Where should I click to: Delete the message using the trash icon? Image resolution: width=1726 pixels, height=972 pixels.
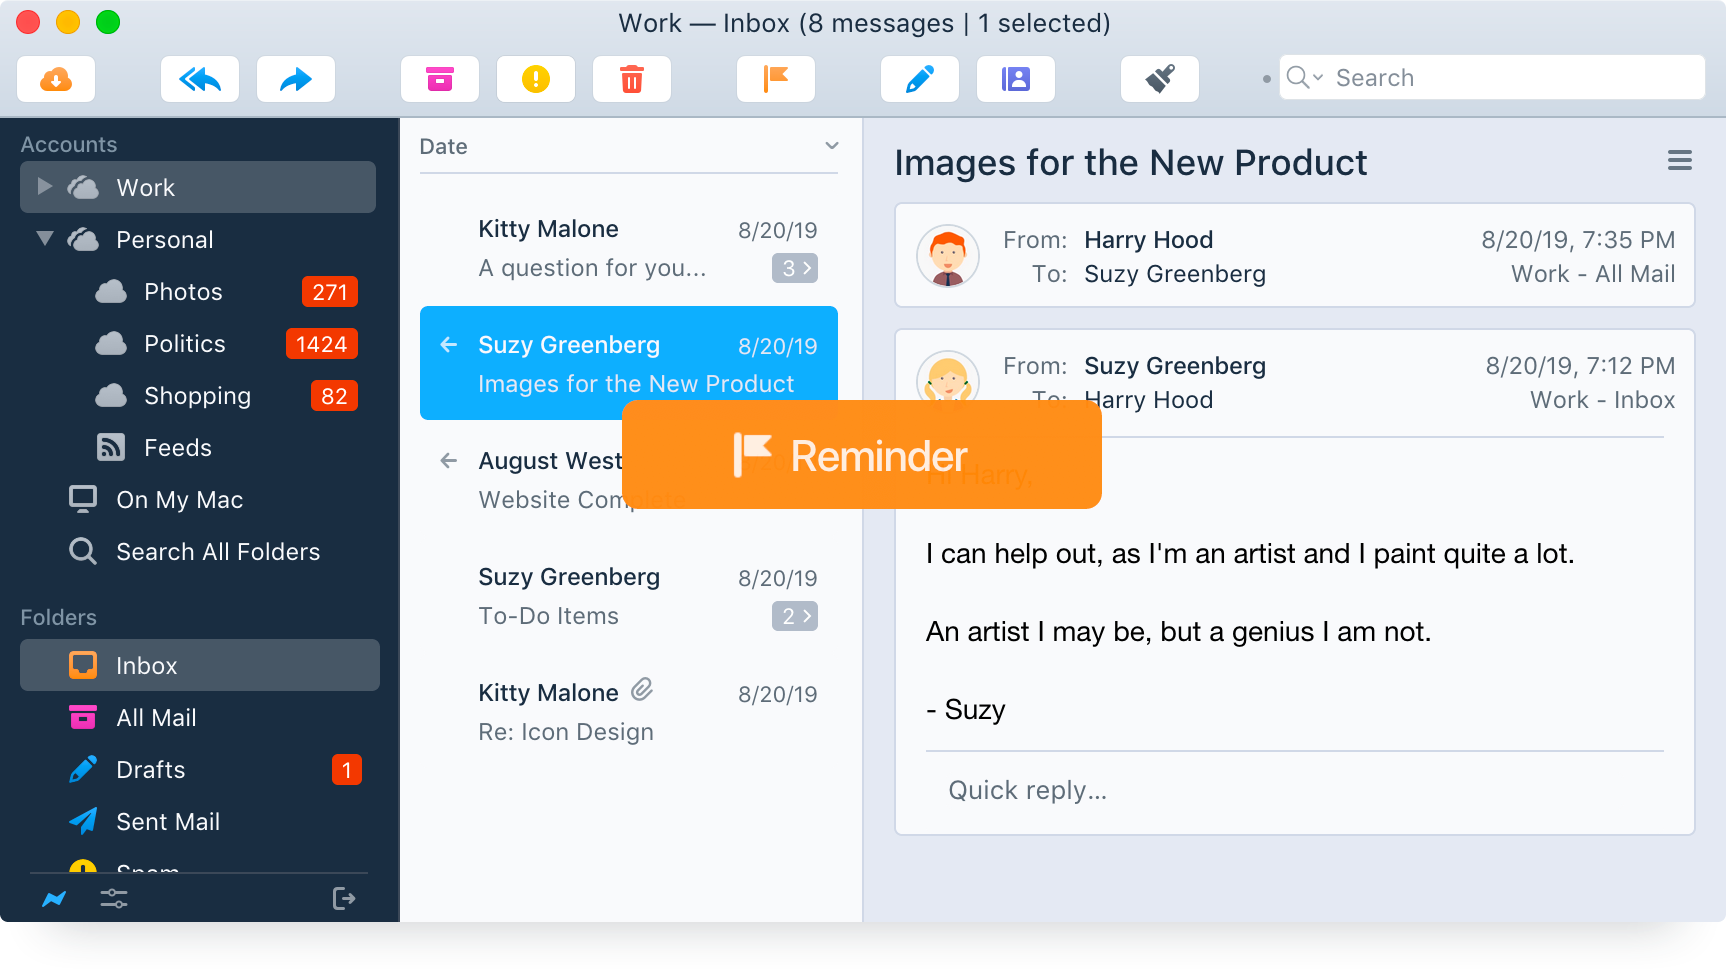[x=632, y=79]
